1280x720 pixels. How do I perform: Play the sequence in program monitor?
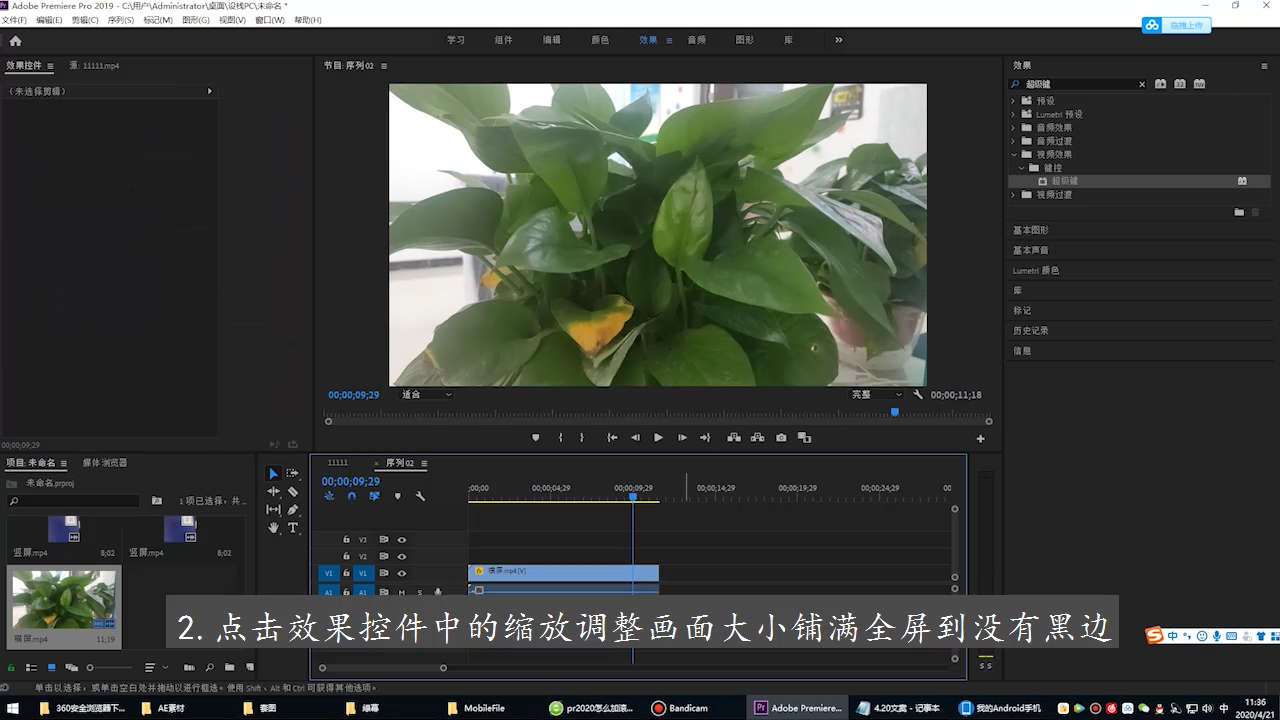pyautogui.click(x=658, y=438)
